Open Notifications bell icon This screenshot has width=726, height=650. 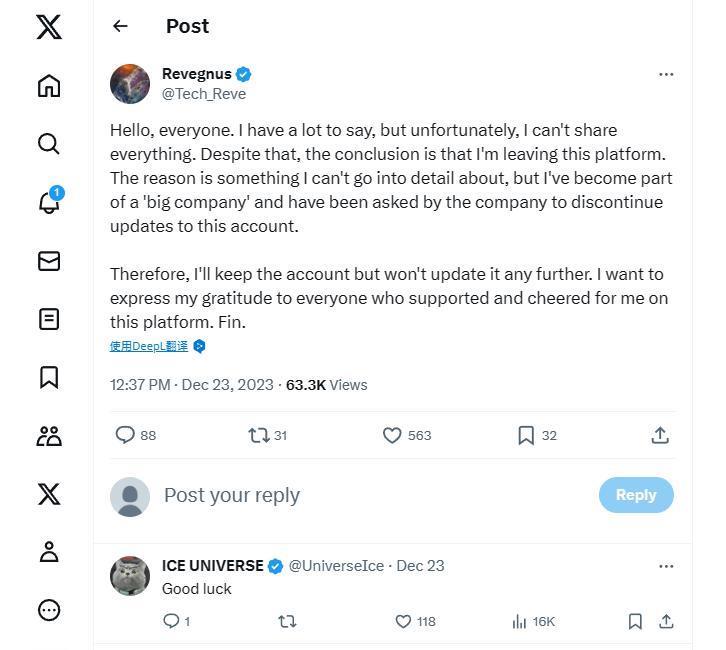(x=48, y=202)
